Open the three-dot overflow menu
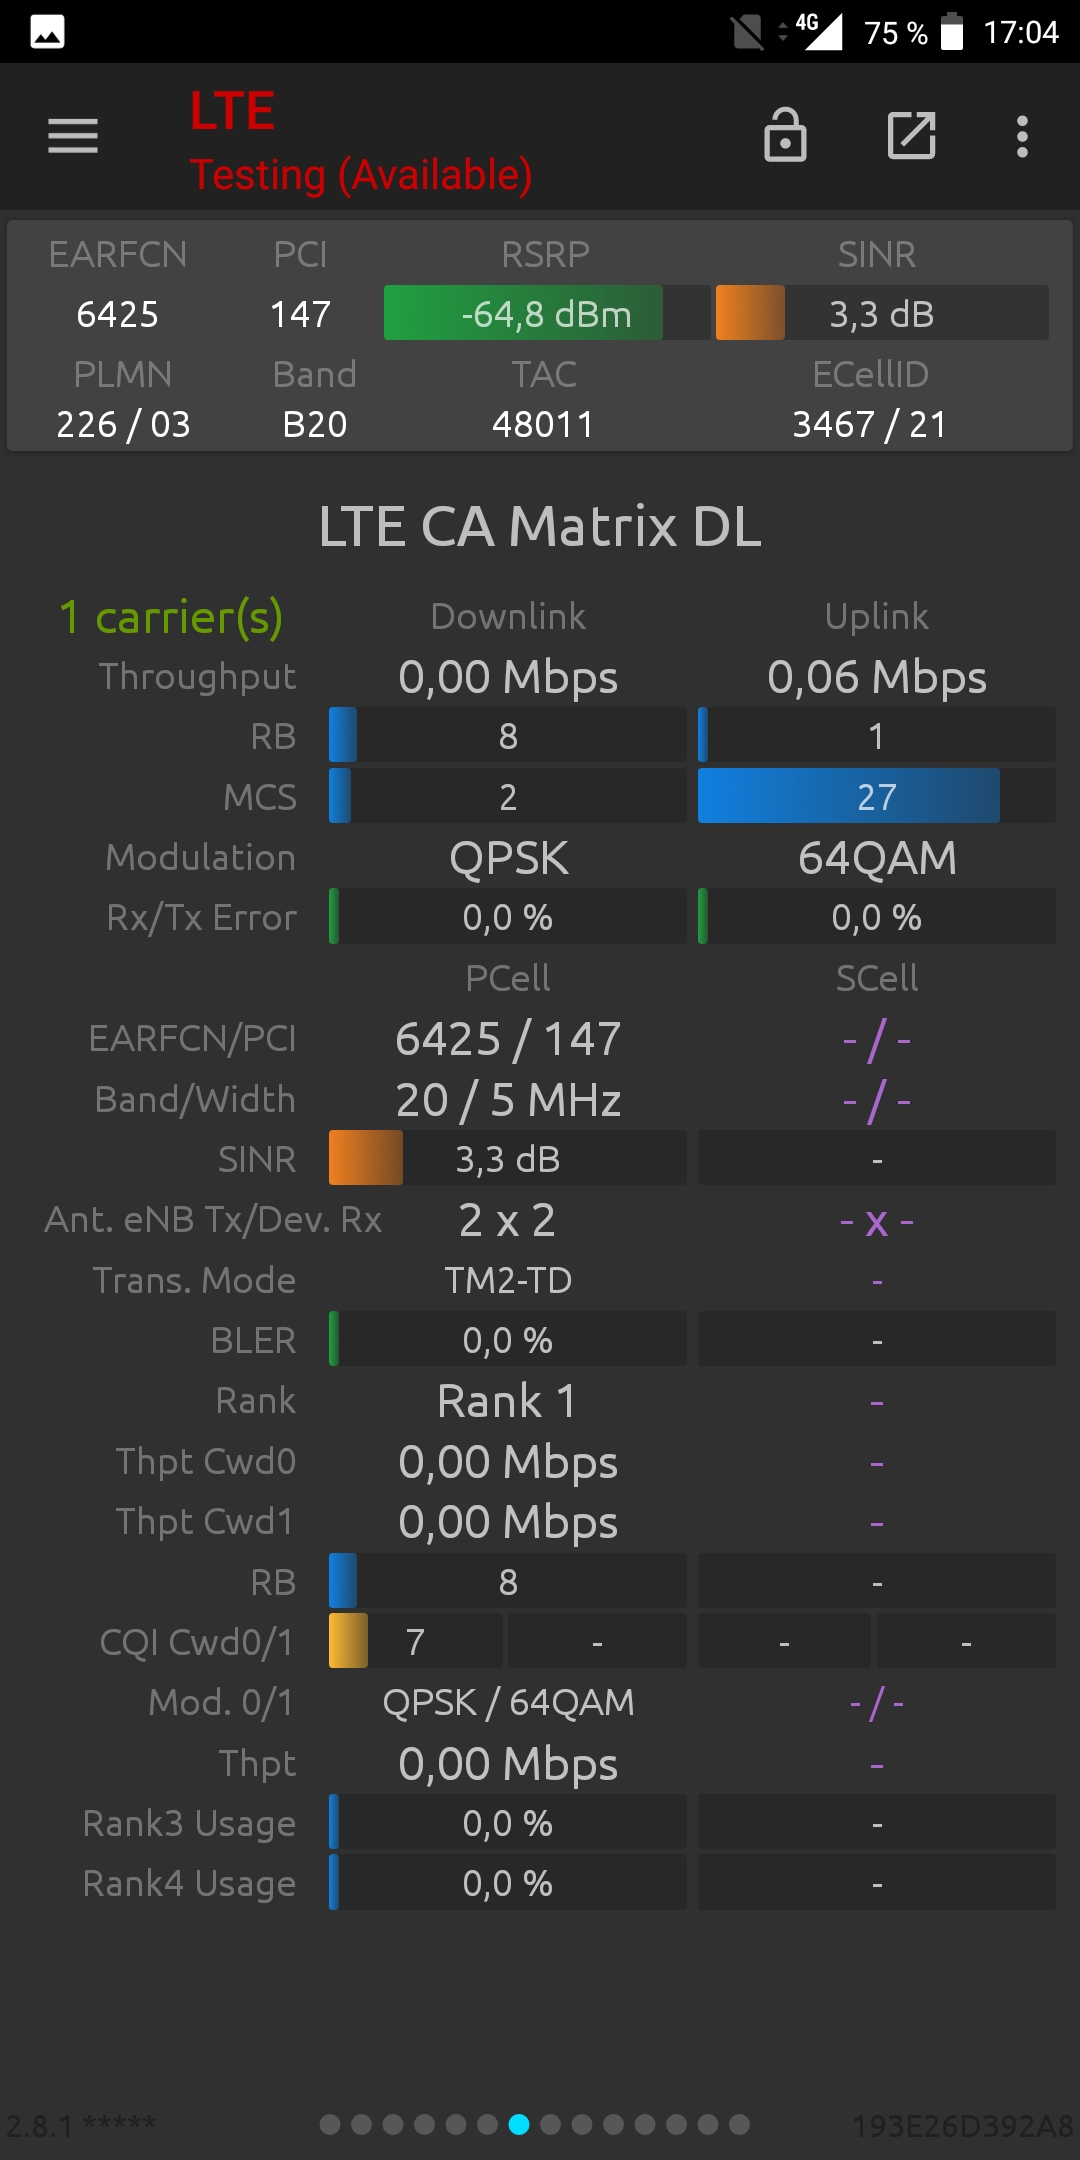Viewport: 1080px width, 2160px height. coord(1022,136)
